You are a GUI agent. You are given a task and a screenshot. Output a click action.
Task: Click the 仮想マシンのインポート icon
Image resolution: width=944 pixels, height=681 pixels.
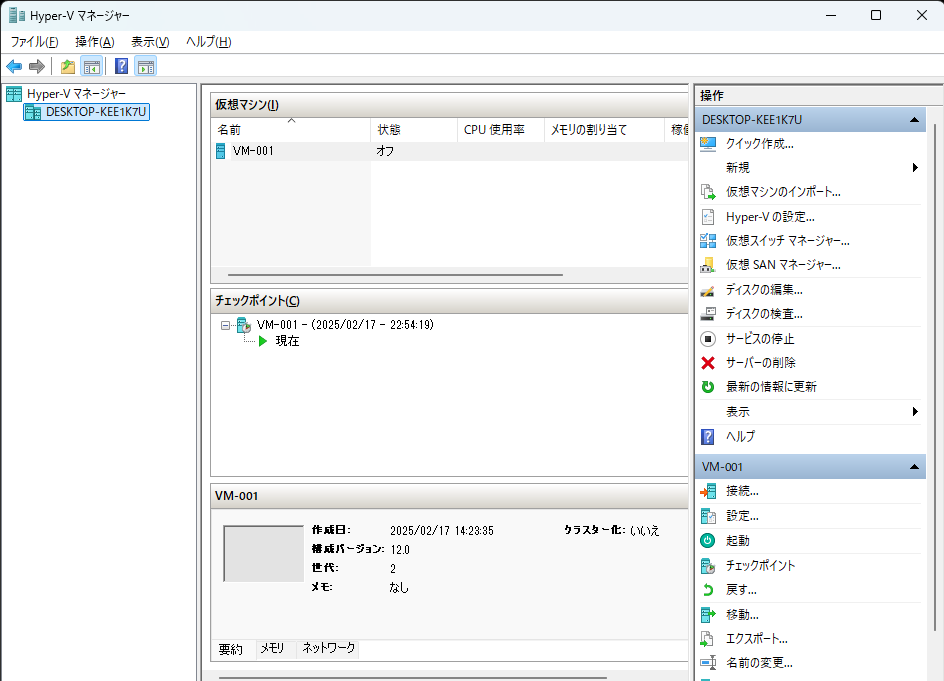tap(708, 192)
